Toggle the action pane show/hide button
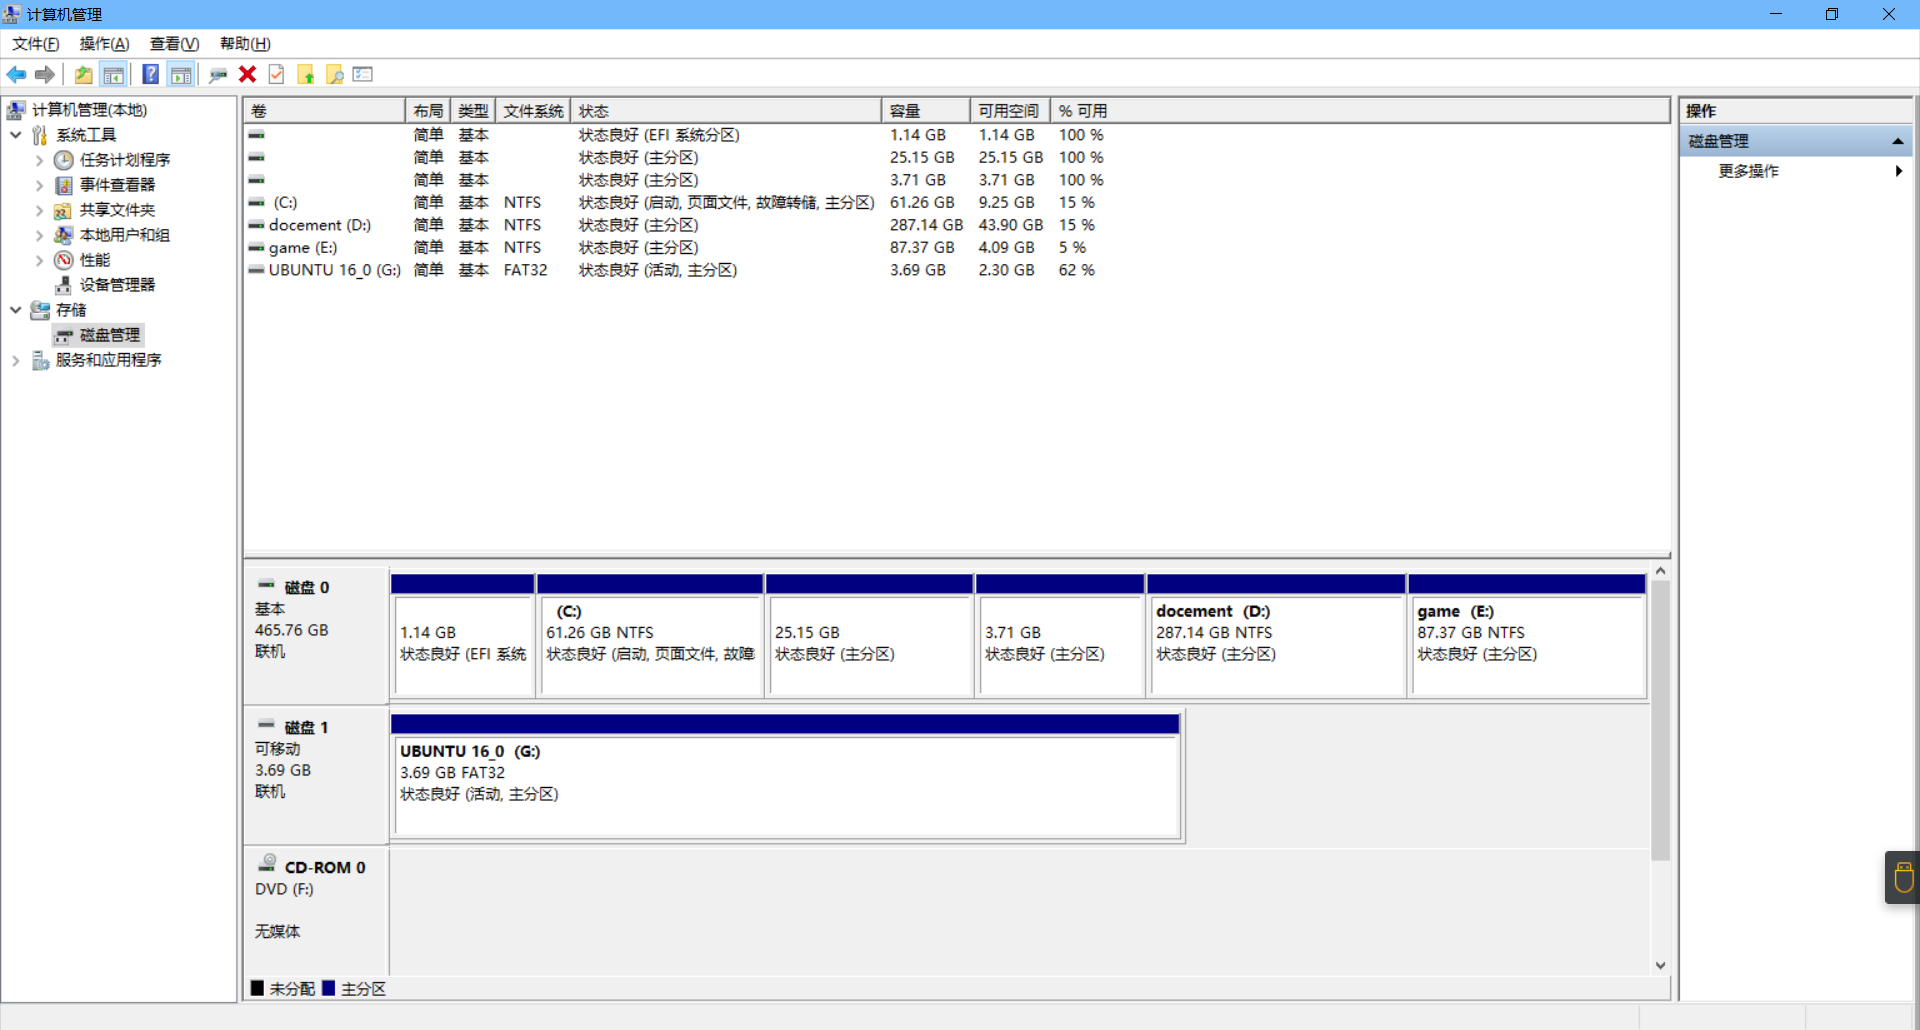The image size is (1920, 1030). click(181, 75)
